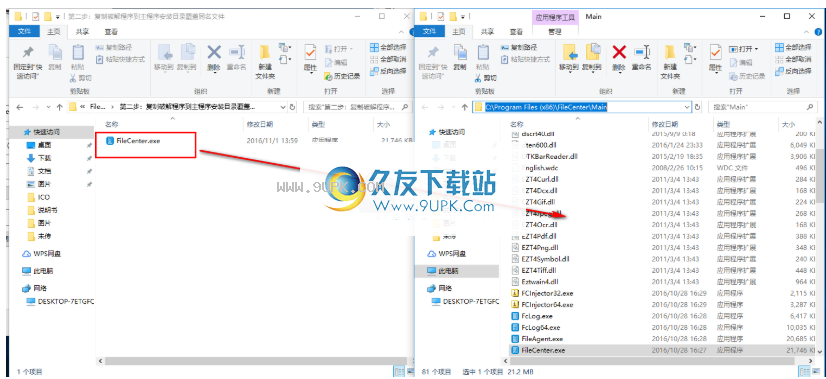Sort by Name (名称) column in Main window

517,124
